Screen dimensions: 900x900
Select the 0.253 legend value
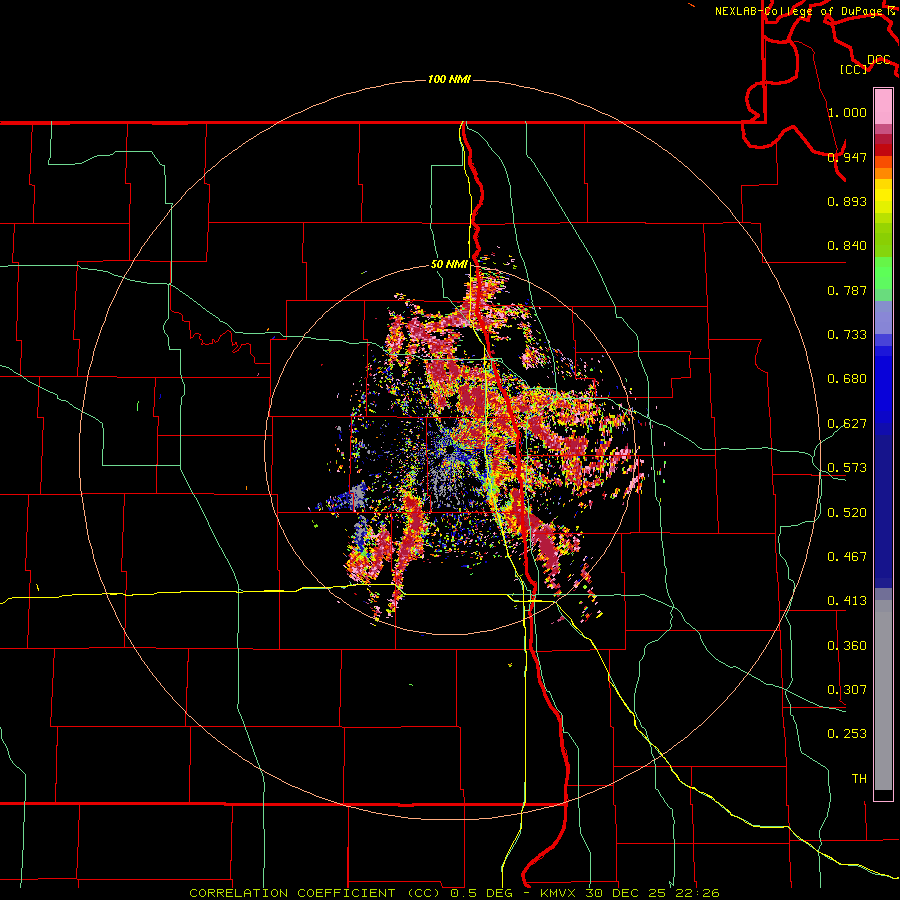click(847, 734)
